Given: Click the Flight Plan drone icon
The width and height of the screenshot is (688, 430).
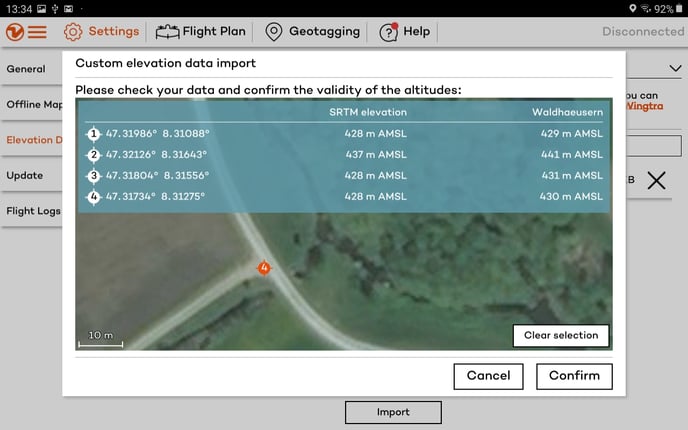Looking at the screenshot, I should pyautogui.click(x=167, y=32).
